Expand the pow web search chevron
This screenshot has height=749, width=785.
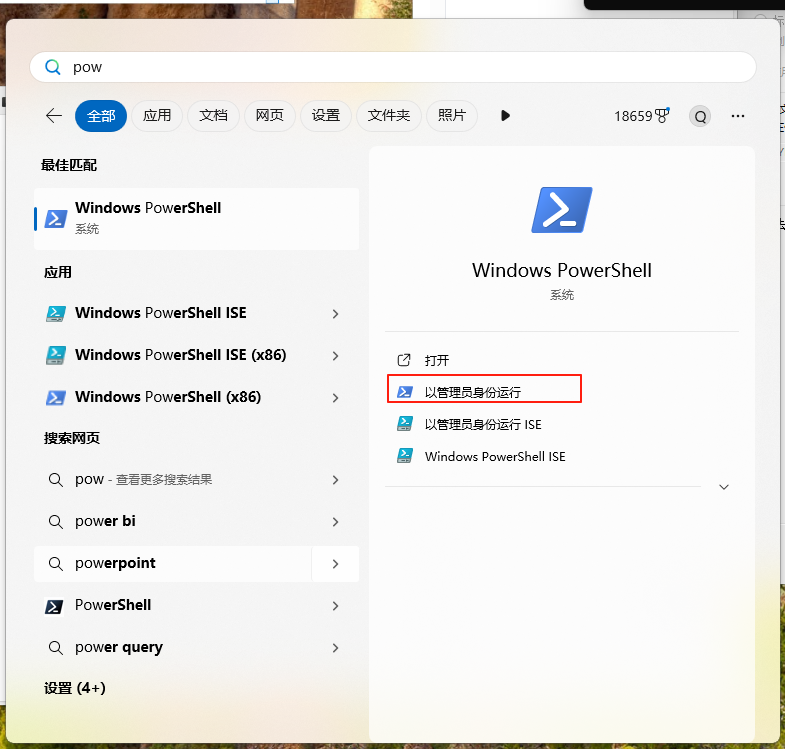coord(335,480)
